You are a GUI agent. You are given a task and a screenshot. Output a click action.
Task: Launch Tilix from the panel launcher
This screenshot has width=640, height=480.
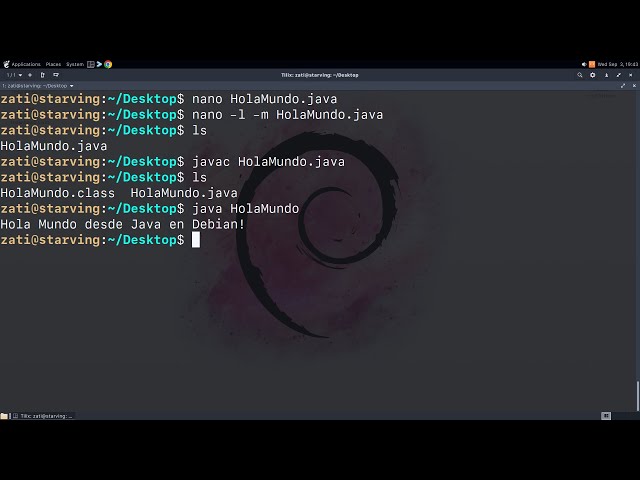[x=91, y=64]
